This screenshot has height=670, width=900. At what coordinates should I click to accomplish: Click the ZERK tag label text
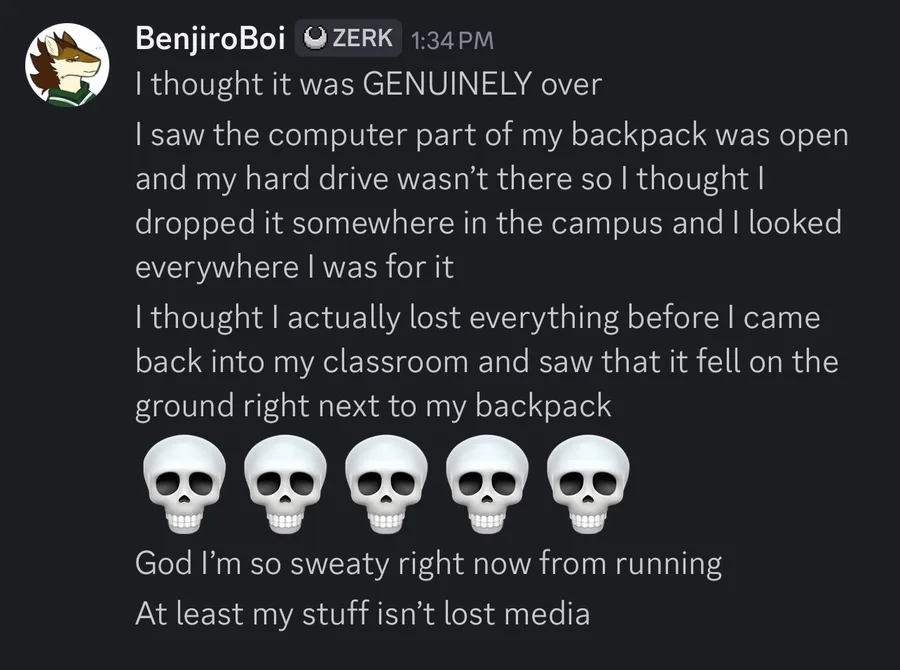(362, 39)
